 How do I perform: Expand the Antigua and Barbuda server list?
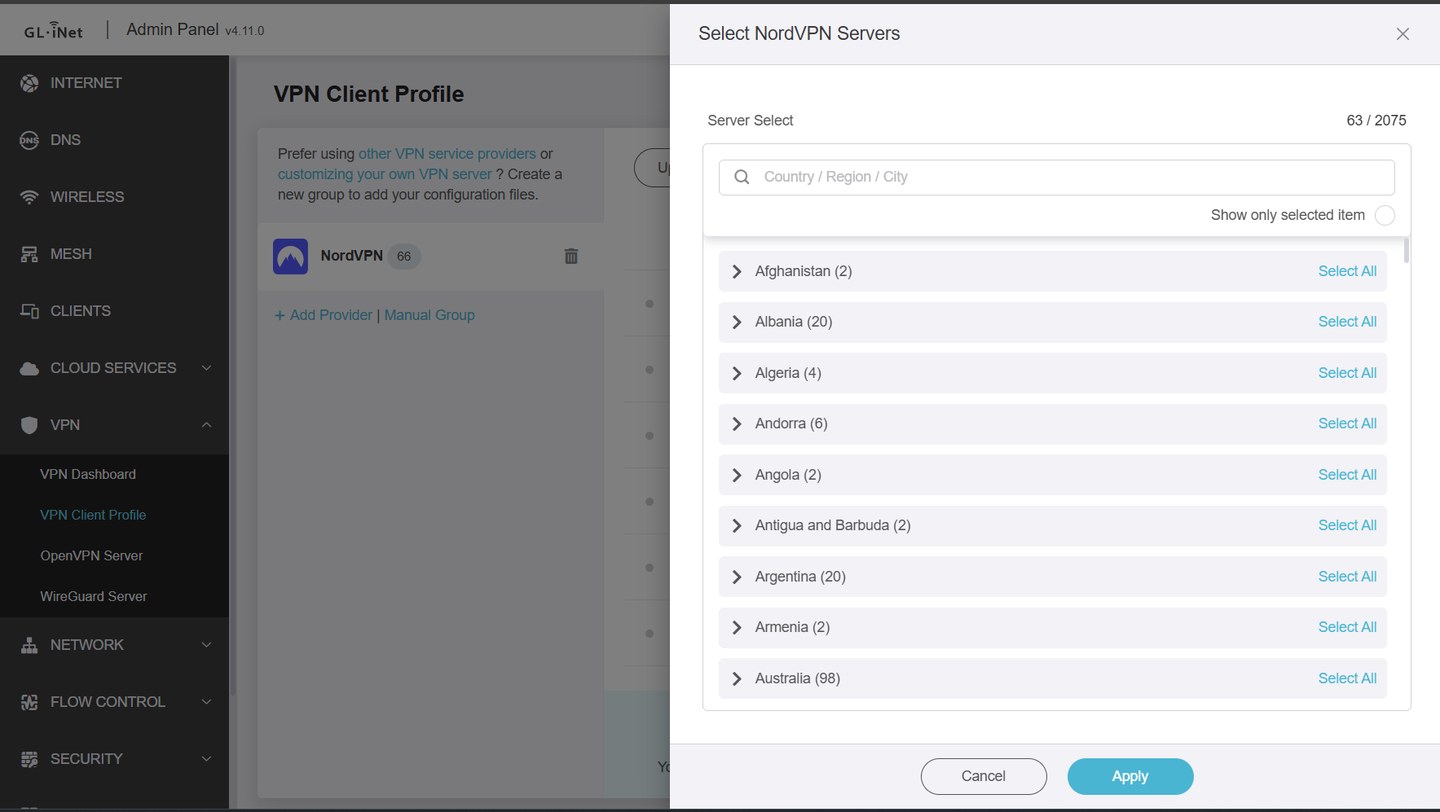pos(737,526)
